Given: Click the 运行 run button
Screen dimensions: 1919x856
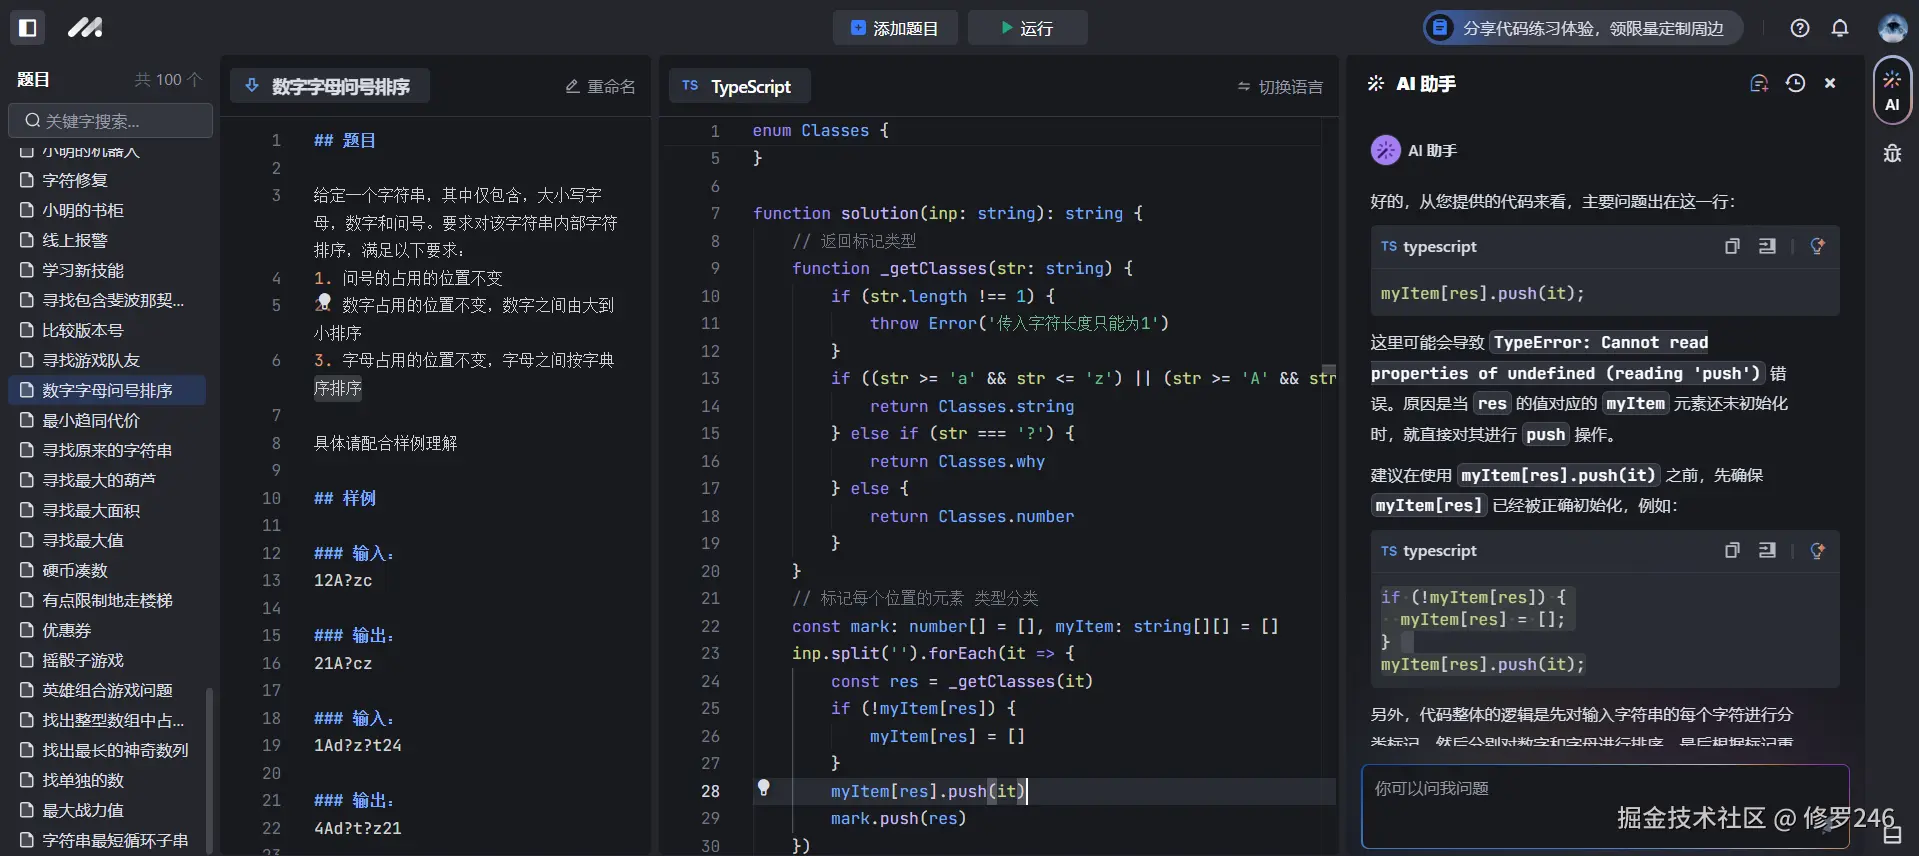Looking at the screenshot, I should tap(1027, 28).
